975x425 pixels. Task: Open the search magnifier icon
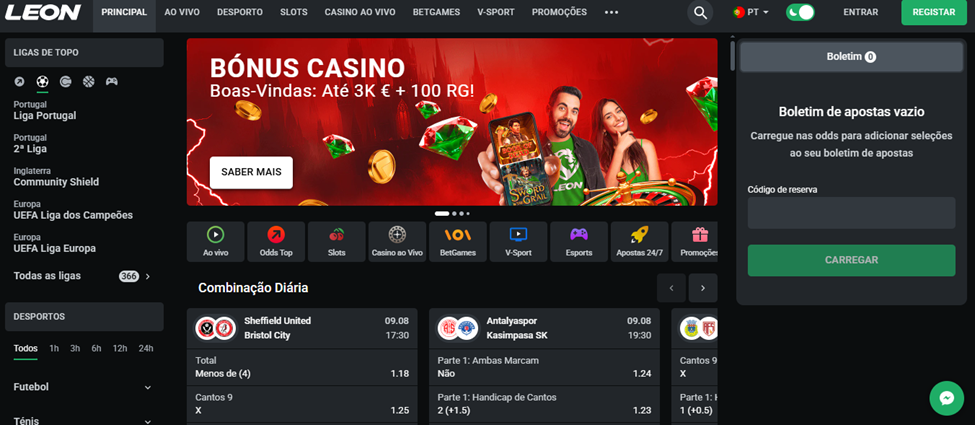pos(700,12)
